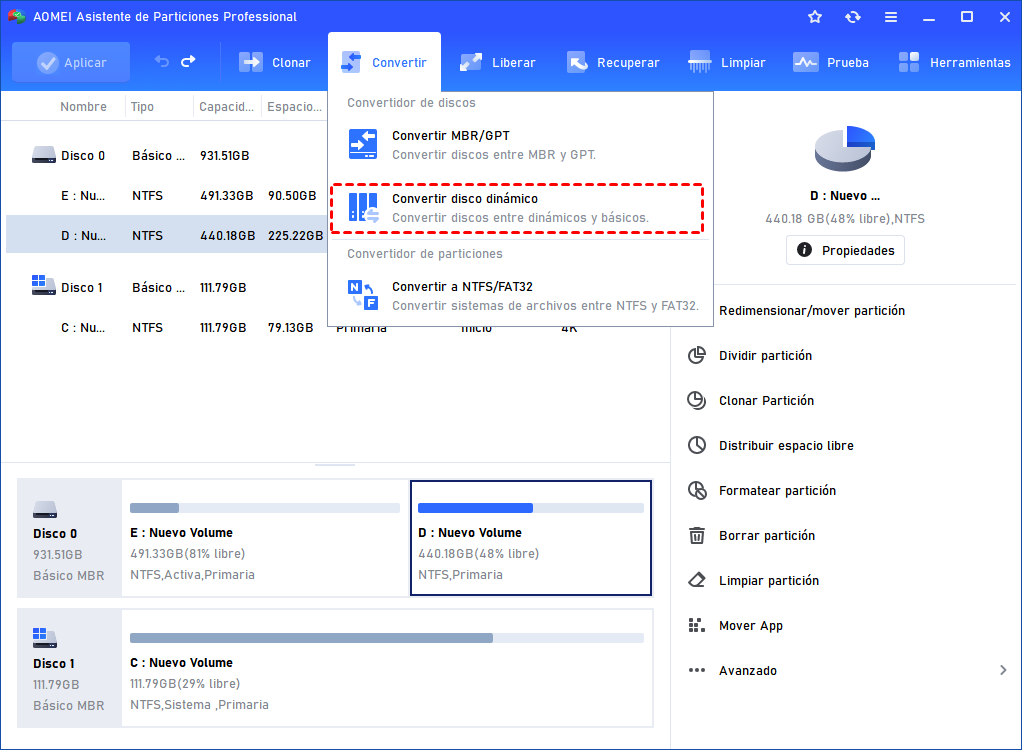Open the Clonar disk tool
Screen dimensions: 1022x750
coord(275,62)
